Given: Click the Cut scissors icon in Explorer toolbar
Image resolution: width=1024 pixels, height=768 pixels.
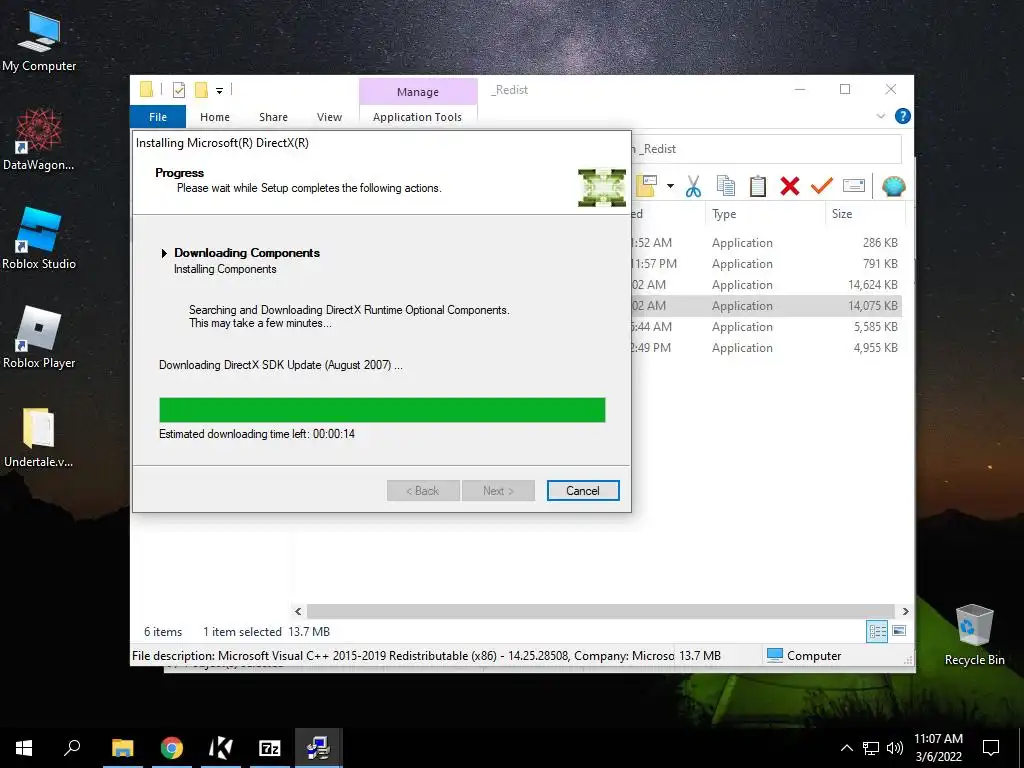Looking at the screenshot, I should point(693,186).
